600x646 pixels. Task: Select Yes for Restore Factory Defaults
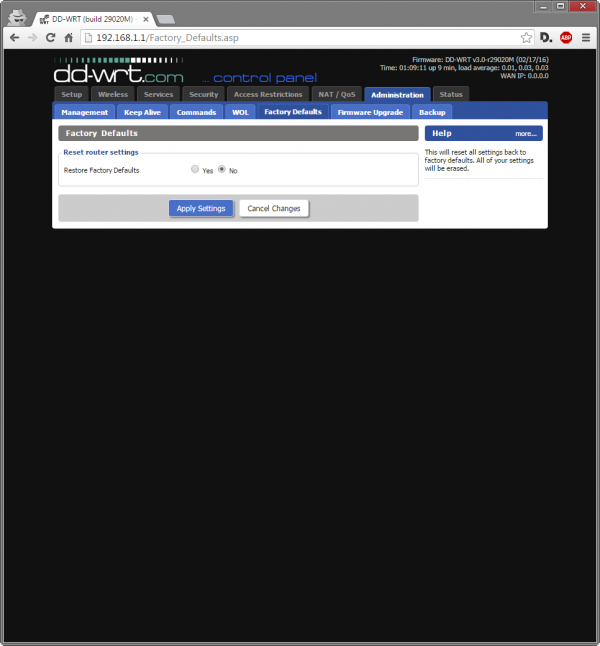(196, 170)
